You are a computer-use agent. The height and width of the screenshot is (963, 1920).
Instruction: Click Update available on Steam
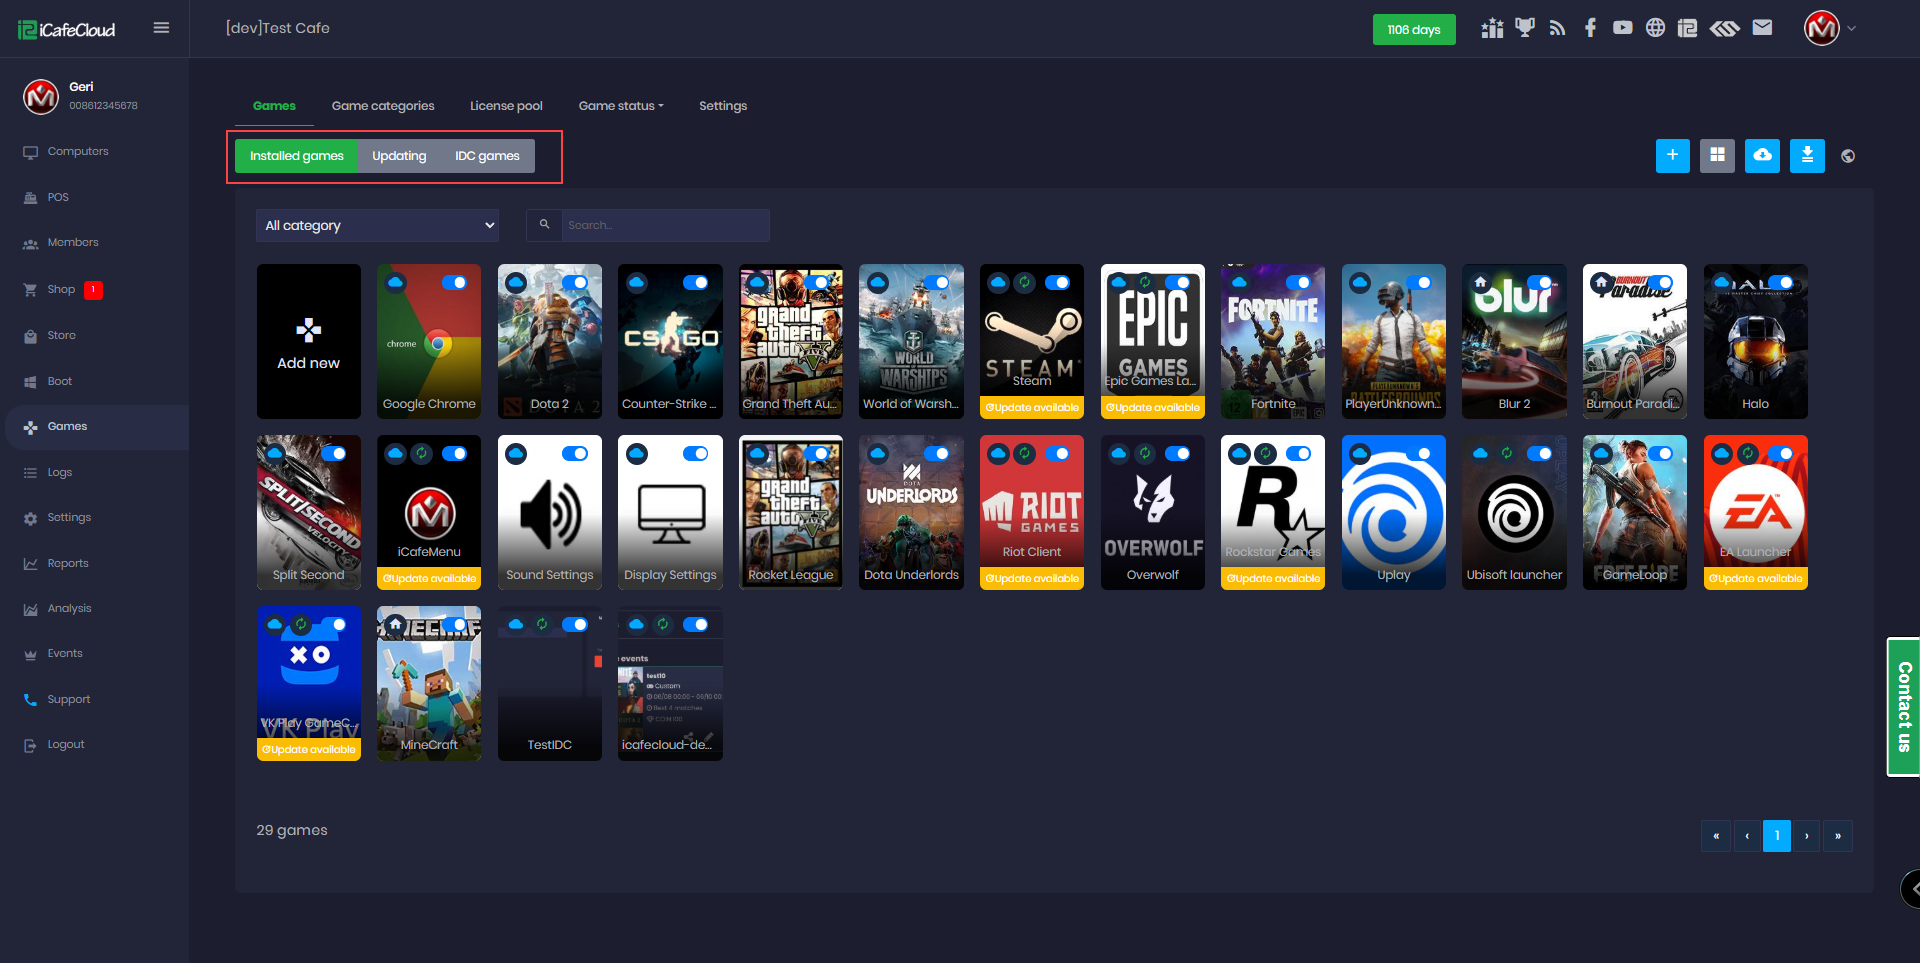click(x=1032, y=408)
